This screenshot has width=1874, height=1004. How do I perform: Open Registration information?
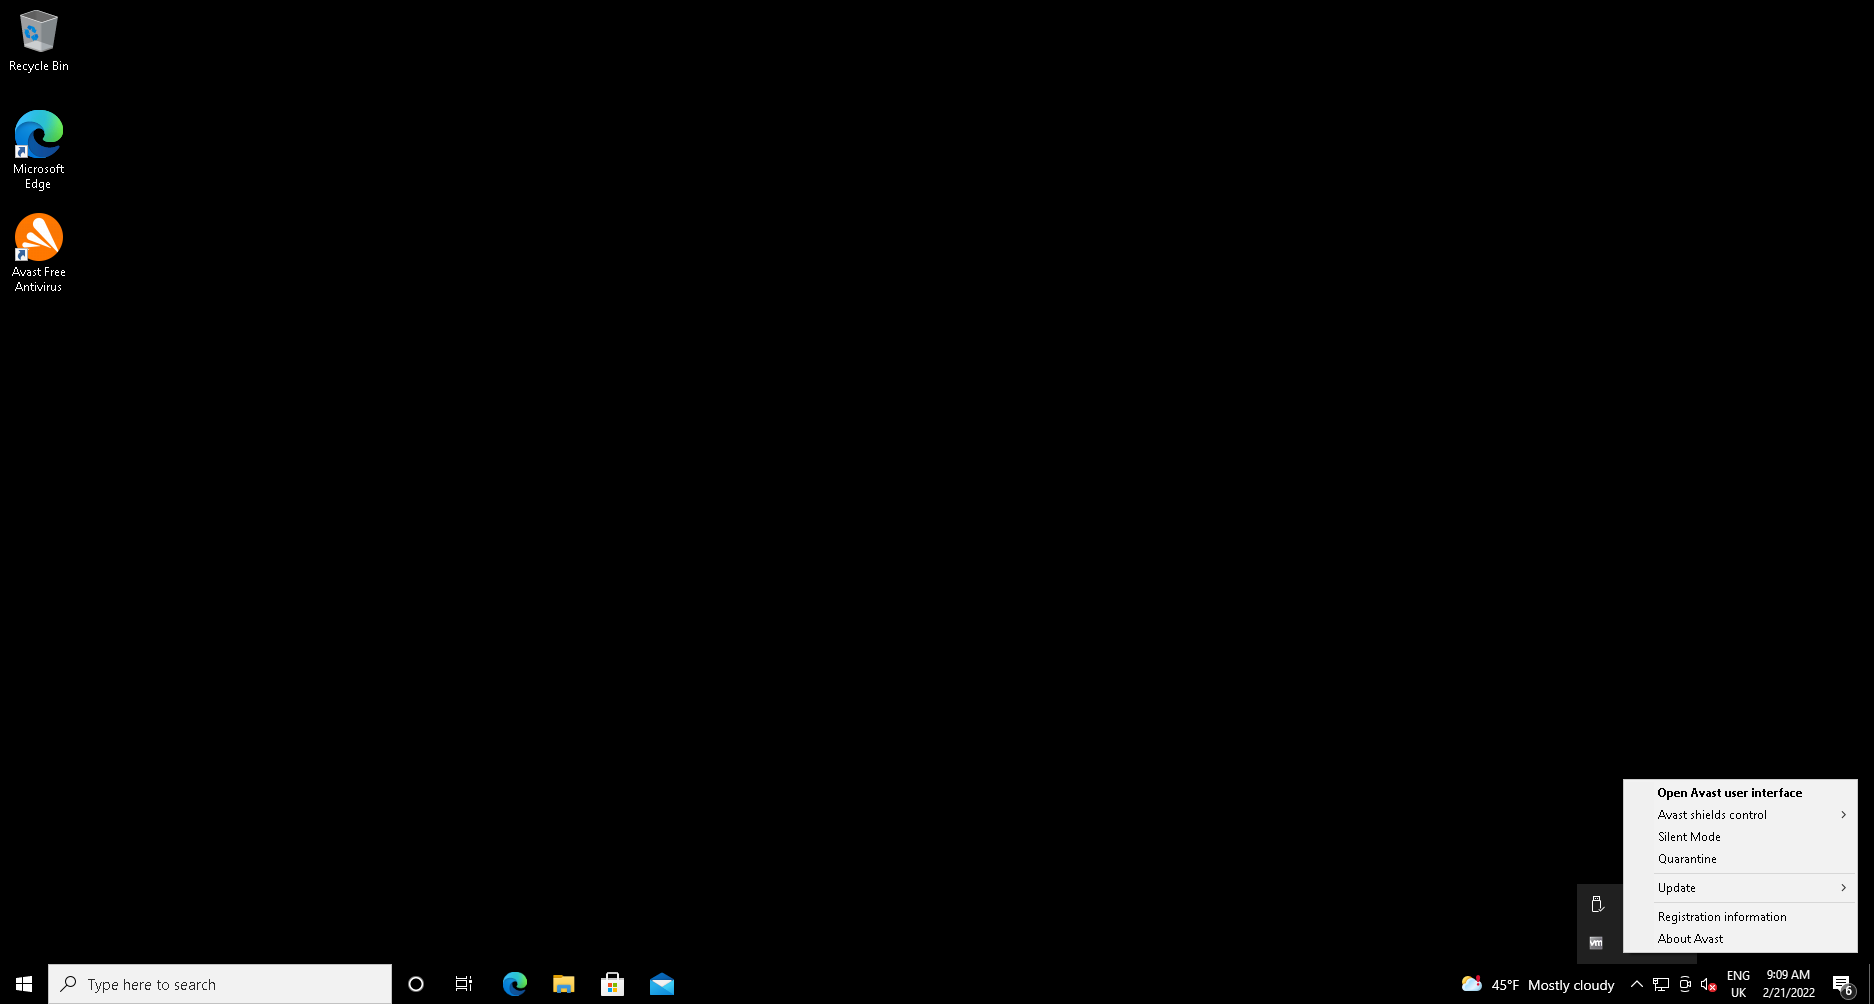(x=1740, y=917)
